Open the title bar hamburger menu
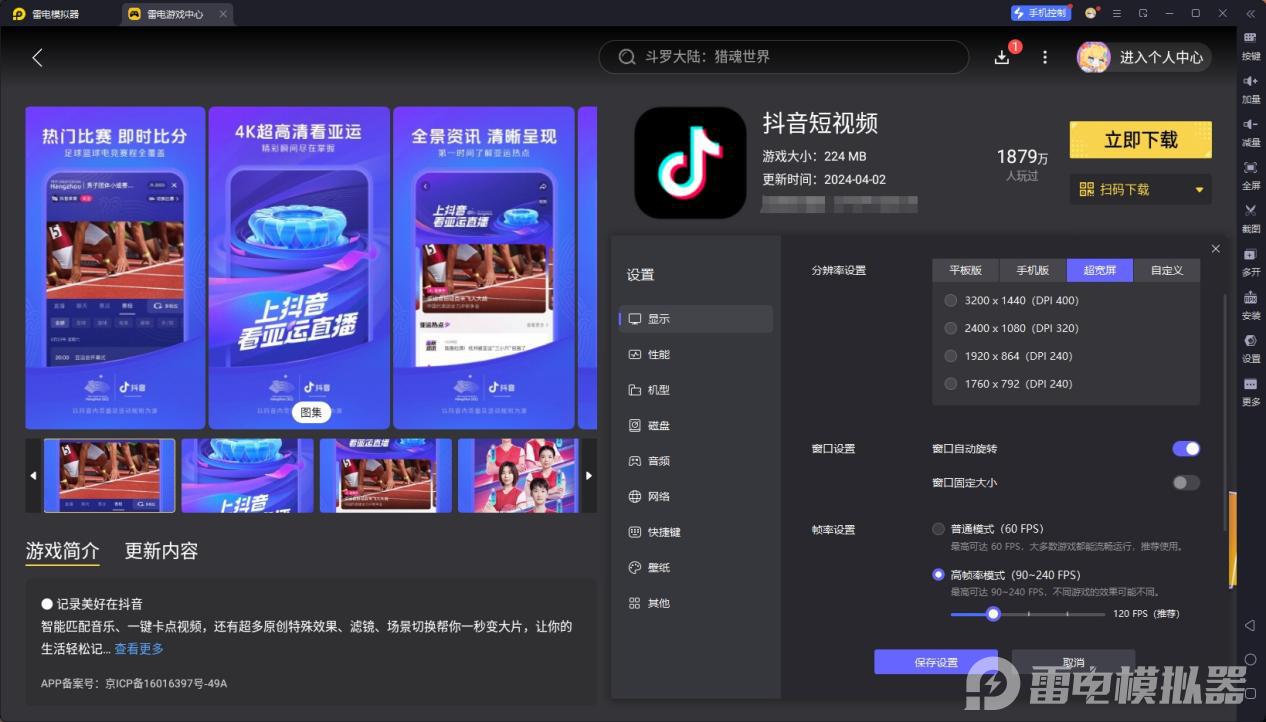1266x722 pixels. (1116, 13)
